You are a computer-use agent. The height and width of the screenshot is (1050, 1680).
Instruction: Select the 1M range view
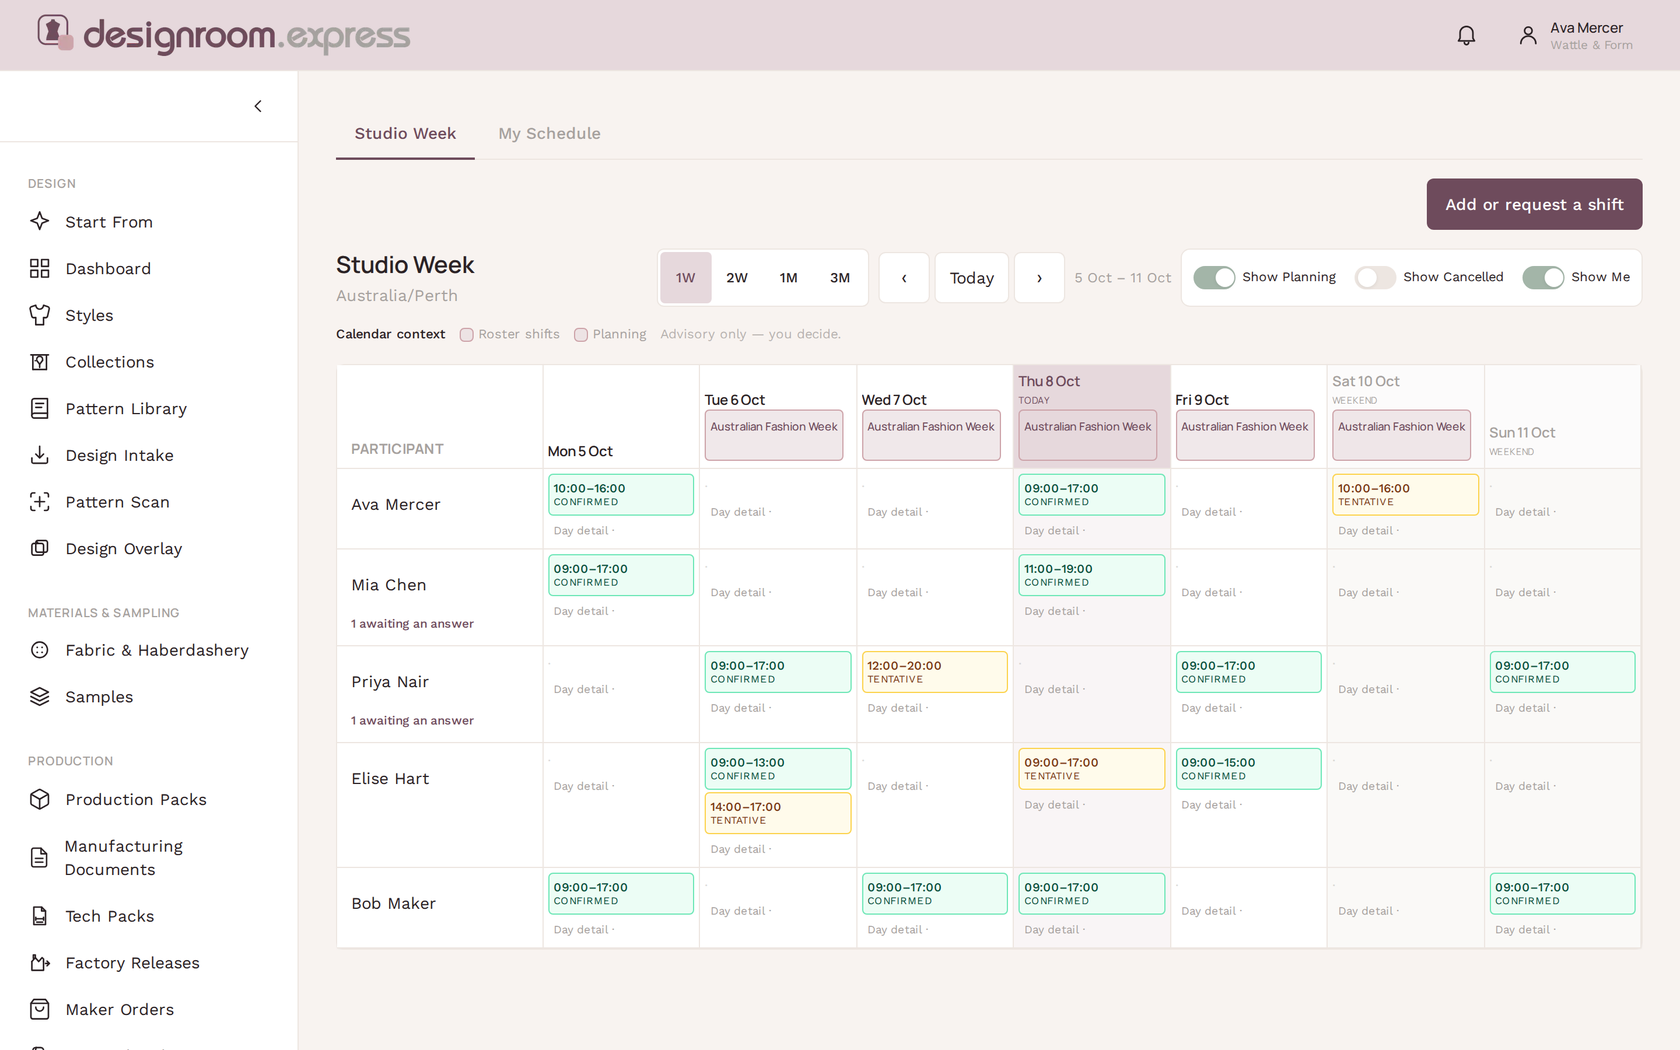coord(789,278)
